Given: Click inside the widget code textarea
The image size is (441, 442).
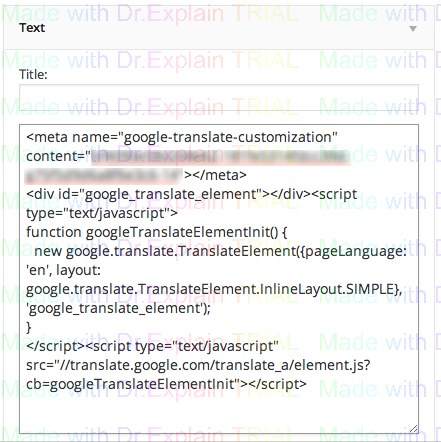Looking at the screenshot, I should point(219,279).
